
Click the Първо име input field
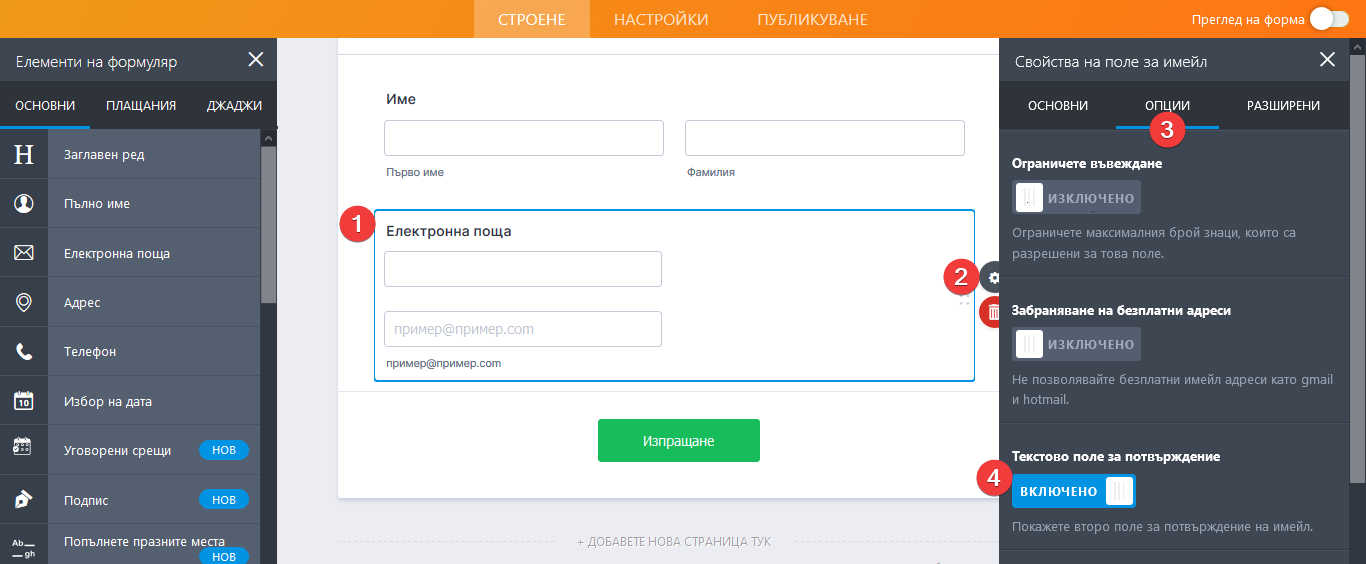[523, 138]
